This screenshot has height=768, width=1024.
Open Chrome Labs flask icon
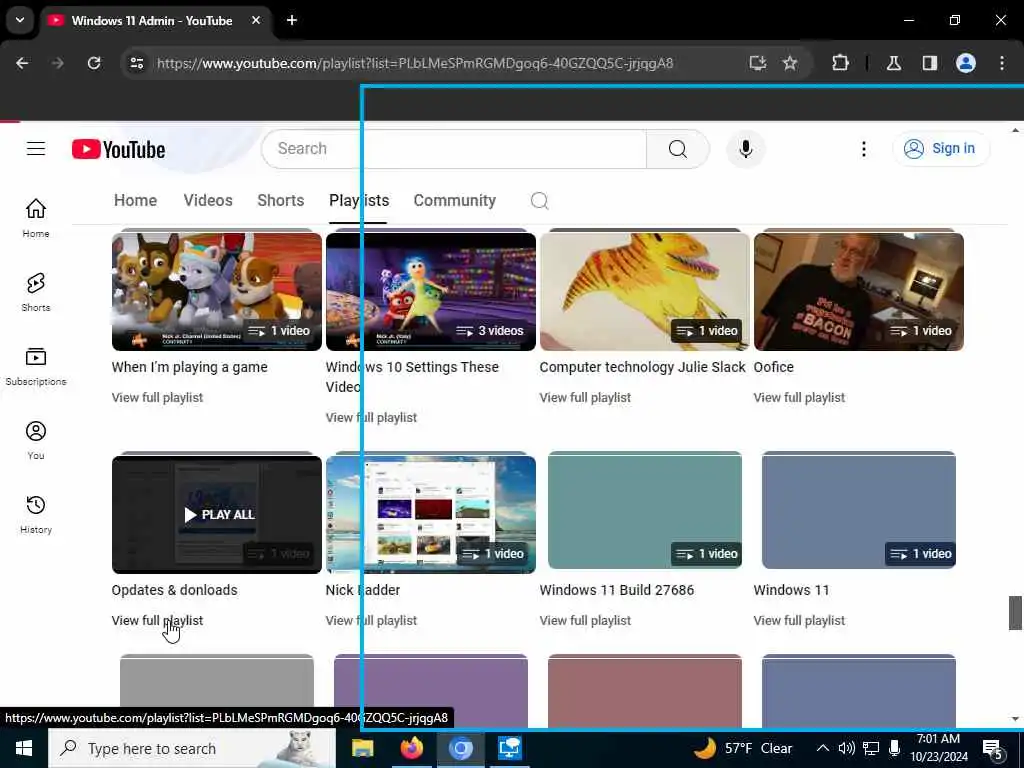tap(894, 63)
